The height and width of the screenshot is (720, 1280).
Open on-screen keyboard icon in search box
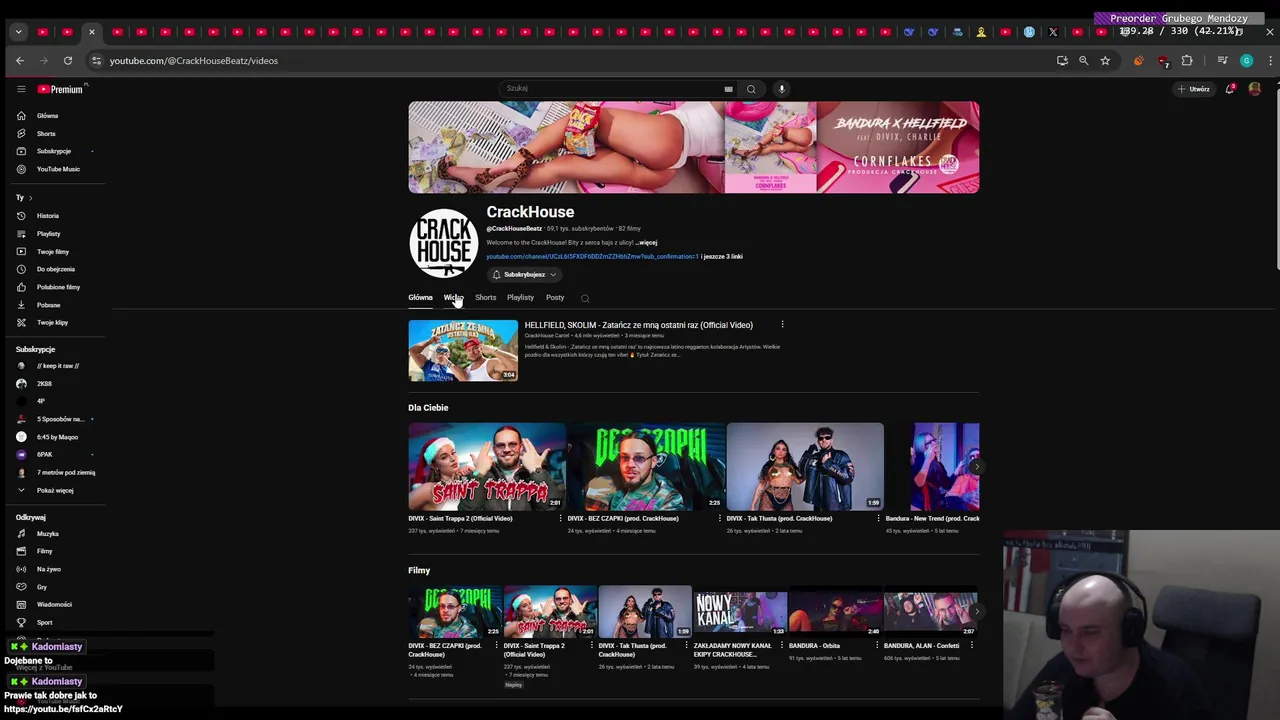click(x=728, y=89)
